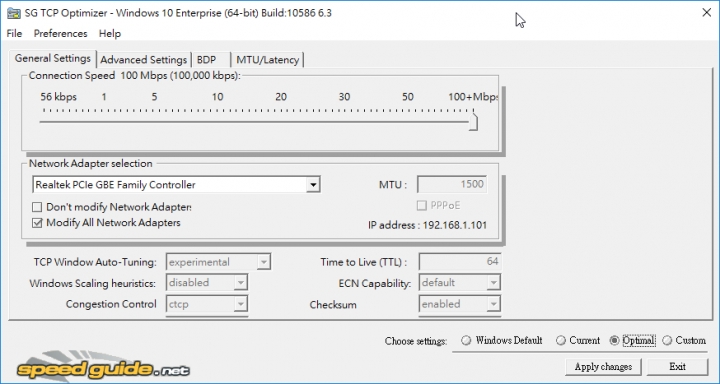Uncheck Modify All Network Adapters
Viewport: 720px width, 384px height.
[37, 223]
